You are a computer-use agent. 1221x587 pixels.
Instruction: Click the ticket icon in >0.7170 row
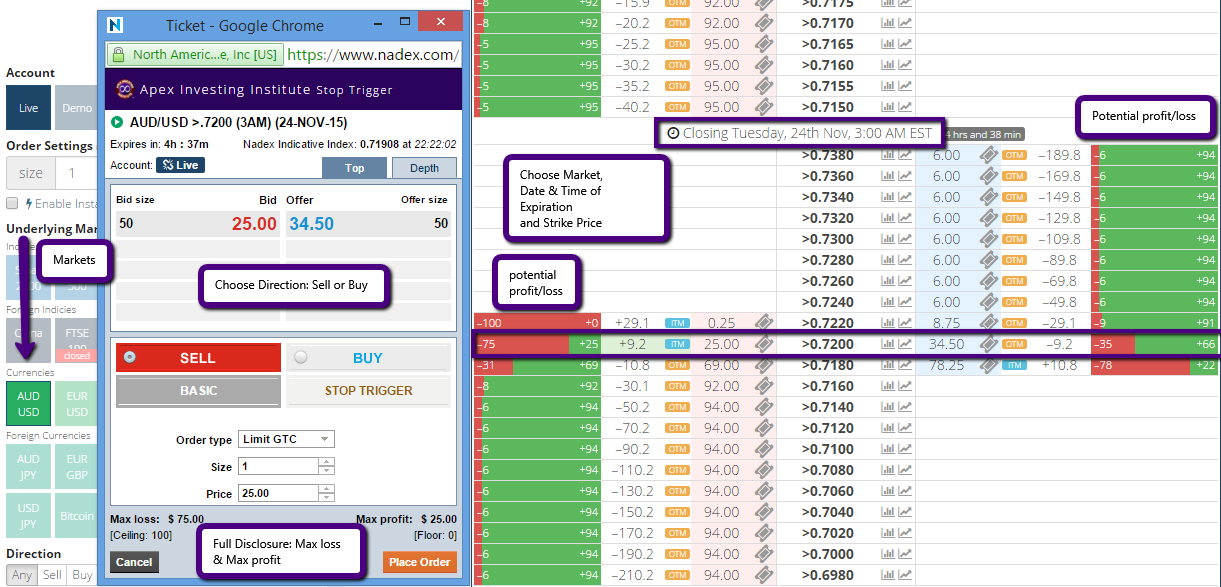point(764,23)
